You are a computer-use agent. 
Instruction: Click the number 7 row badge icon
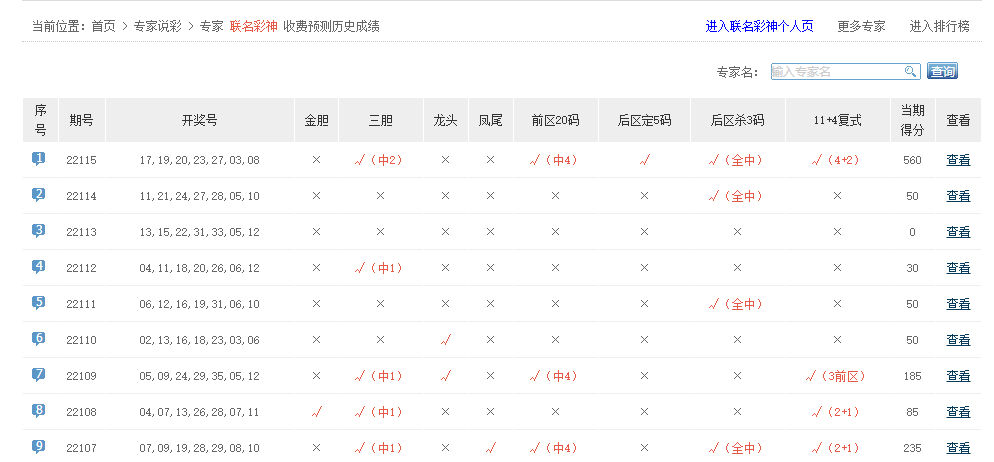click(39, 375)
